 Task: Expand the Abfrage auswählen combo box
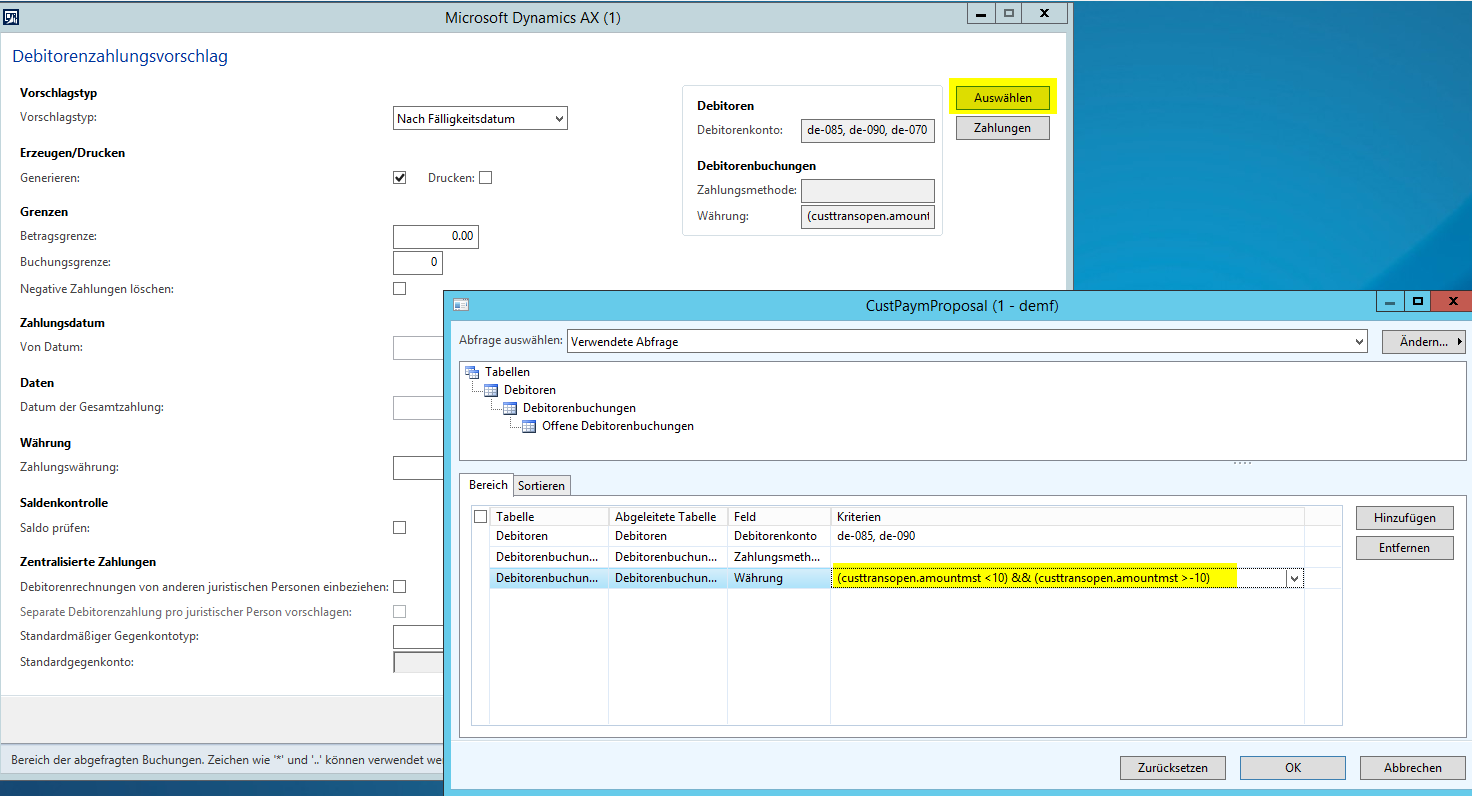tap(1358, 342)
